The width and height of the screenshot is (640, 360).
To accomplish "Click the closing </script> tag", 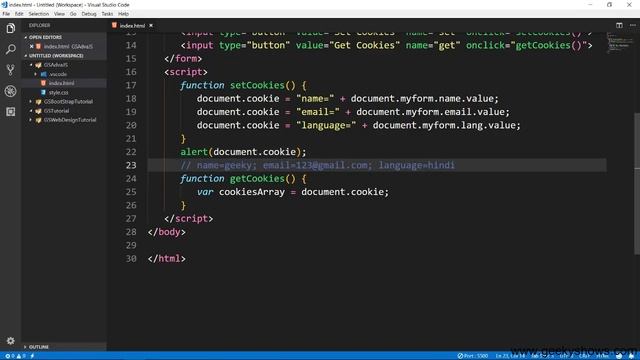I will click(x=189, y=219).
